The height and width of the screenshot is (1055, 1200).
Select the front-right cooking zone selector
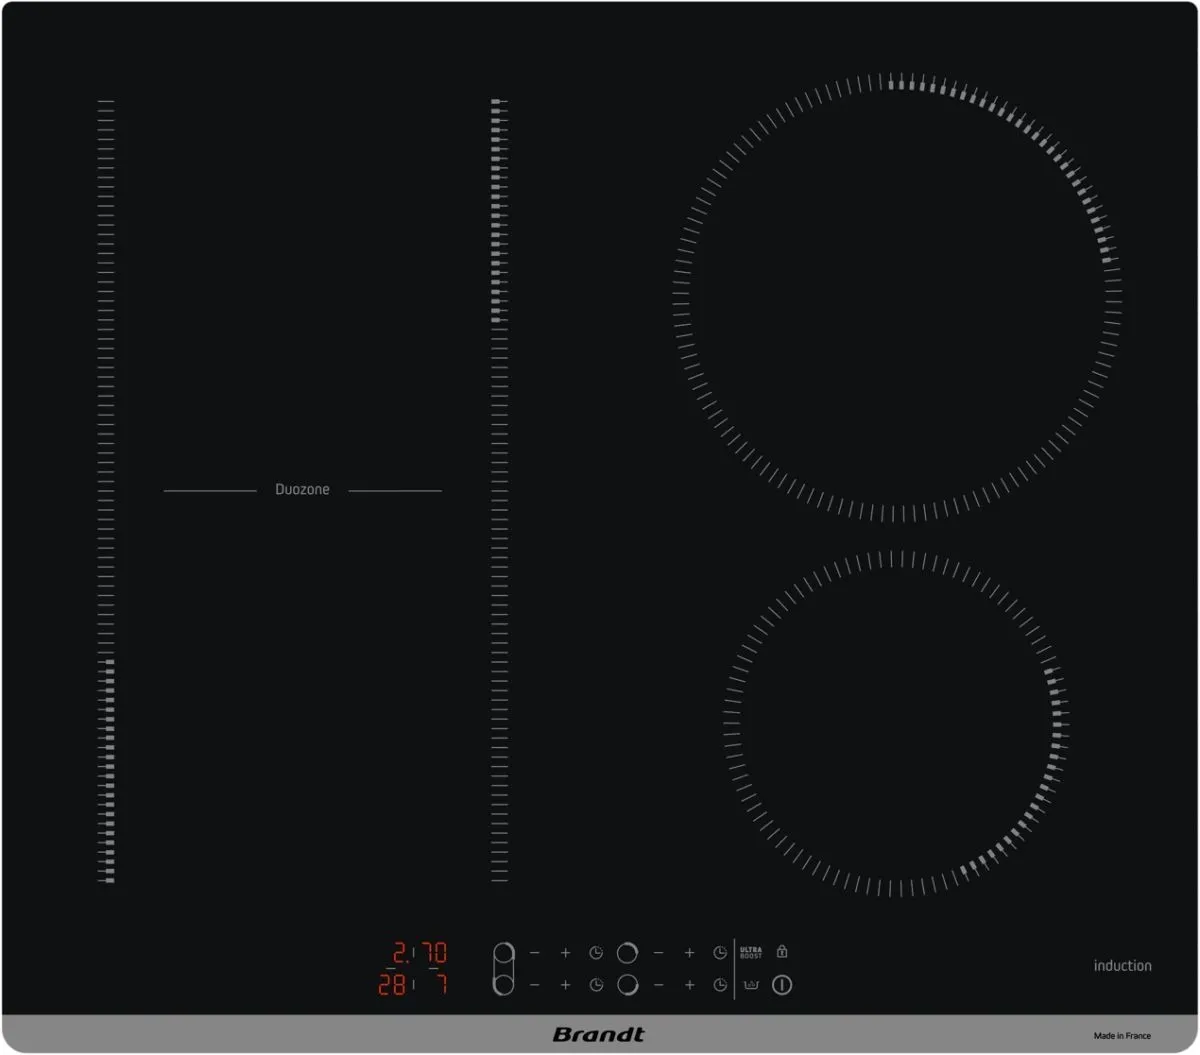pos(627,986)
